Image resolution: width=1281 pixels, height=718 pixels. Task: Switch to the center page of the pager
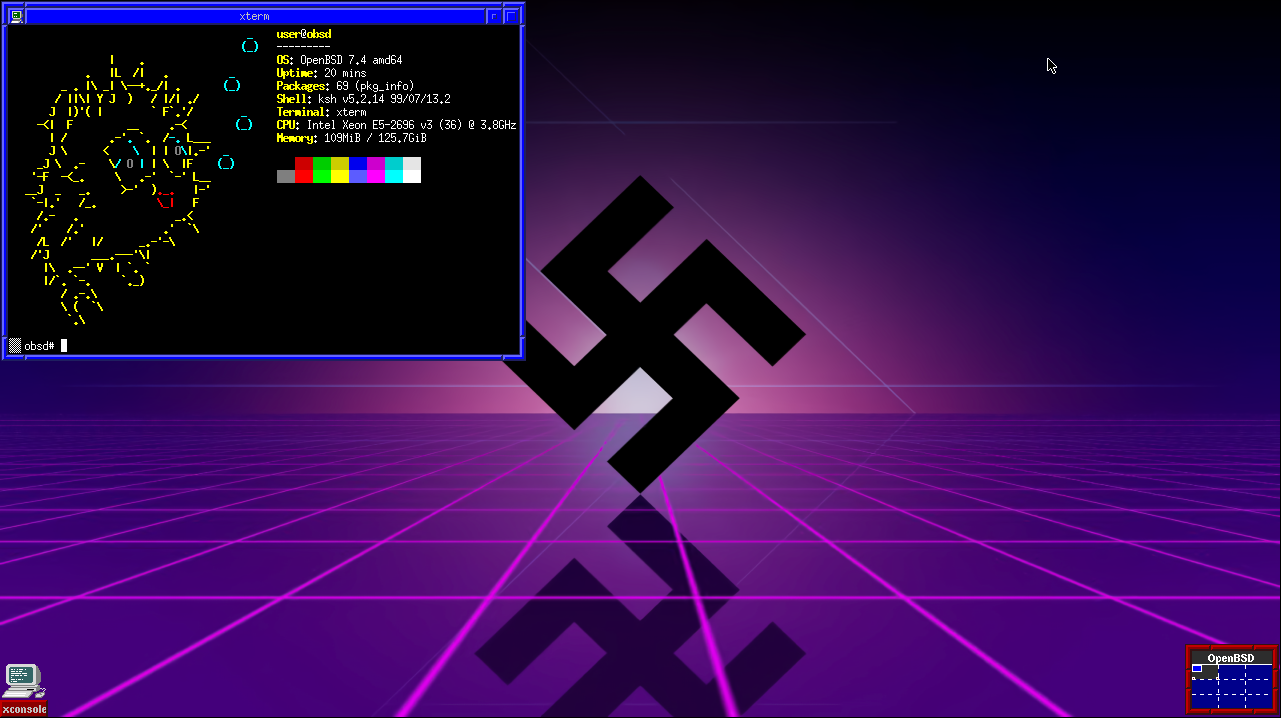1231,687
